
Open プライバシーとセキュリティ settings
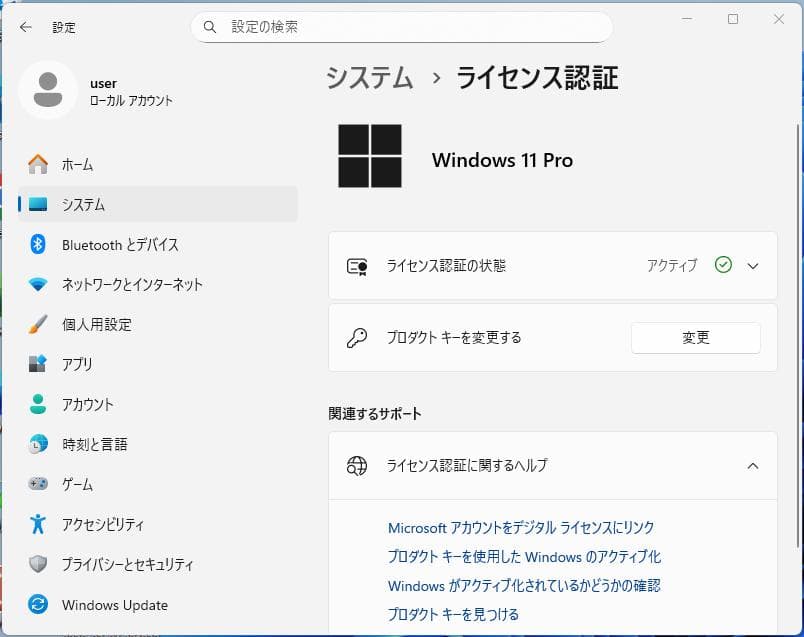(37, 564)
